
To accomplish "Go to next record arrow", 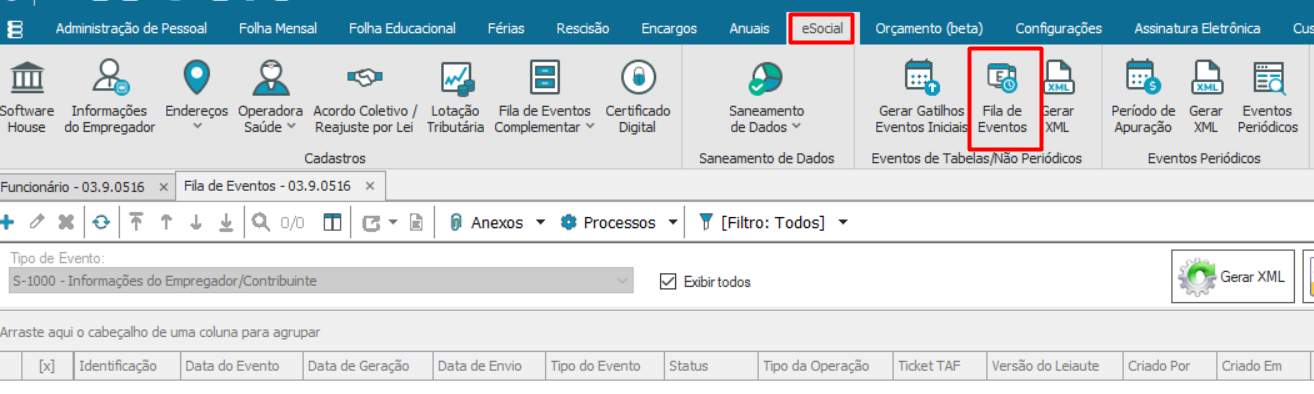I will (196, 222).
